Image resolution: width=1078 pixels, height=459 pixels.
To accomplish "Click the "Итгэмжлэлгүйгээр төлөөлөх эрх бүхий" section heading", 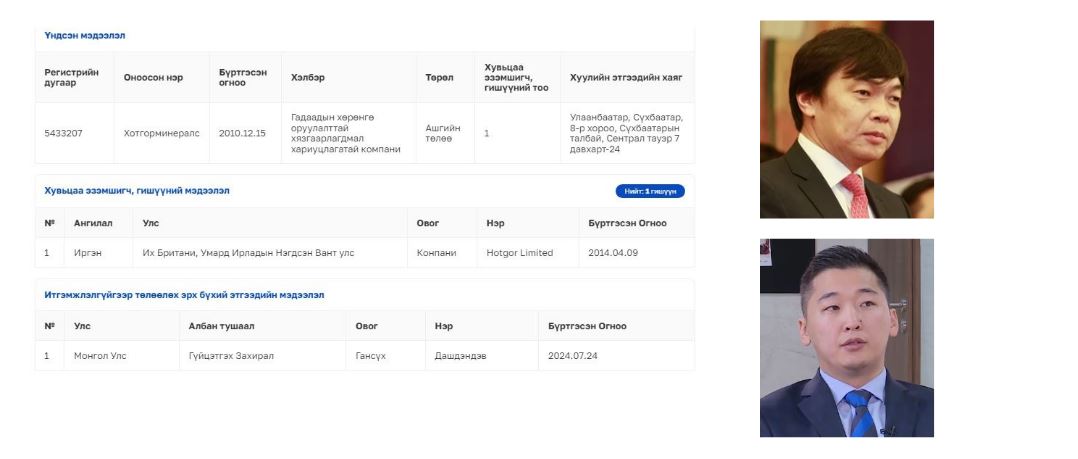I will point(184,295).
